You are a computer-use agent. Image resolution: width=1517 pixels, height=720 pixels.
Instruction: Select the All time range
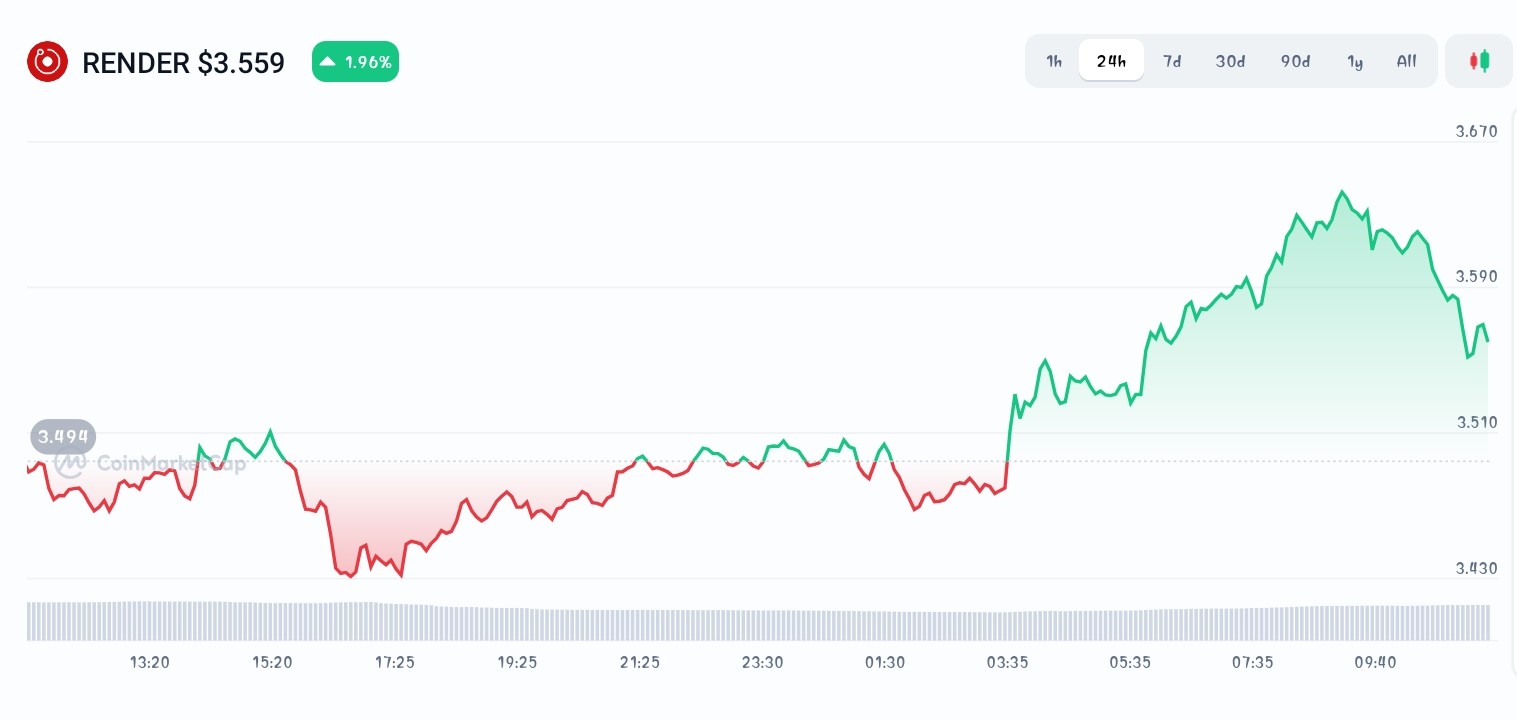click(x=1406, y=61)
